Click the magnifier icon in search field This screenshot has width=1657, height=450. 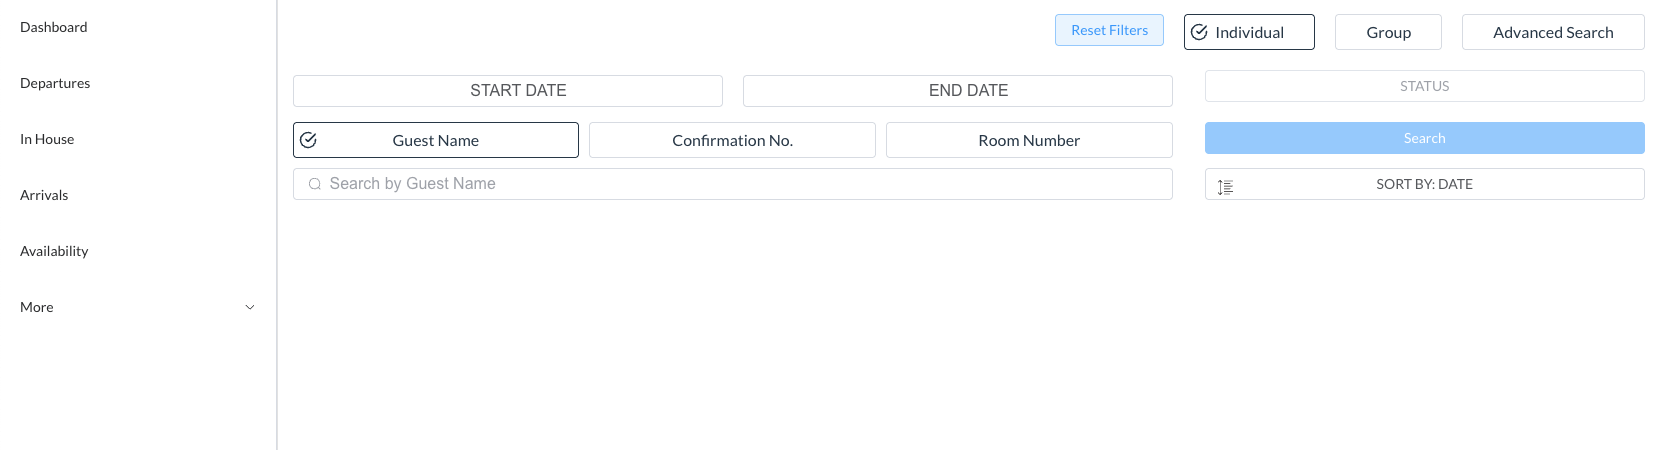[x=315, y=184]
